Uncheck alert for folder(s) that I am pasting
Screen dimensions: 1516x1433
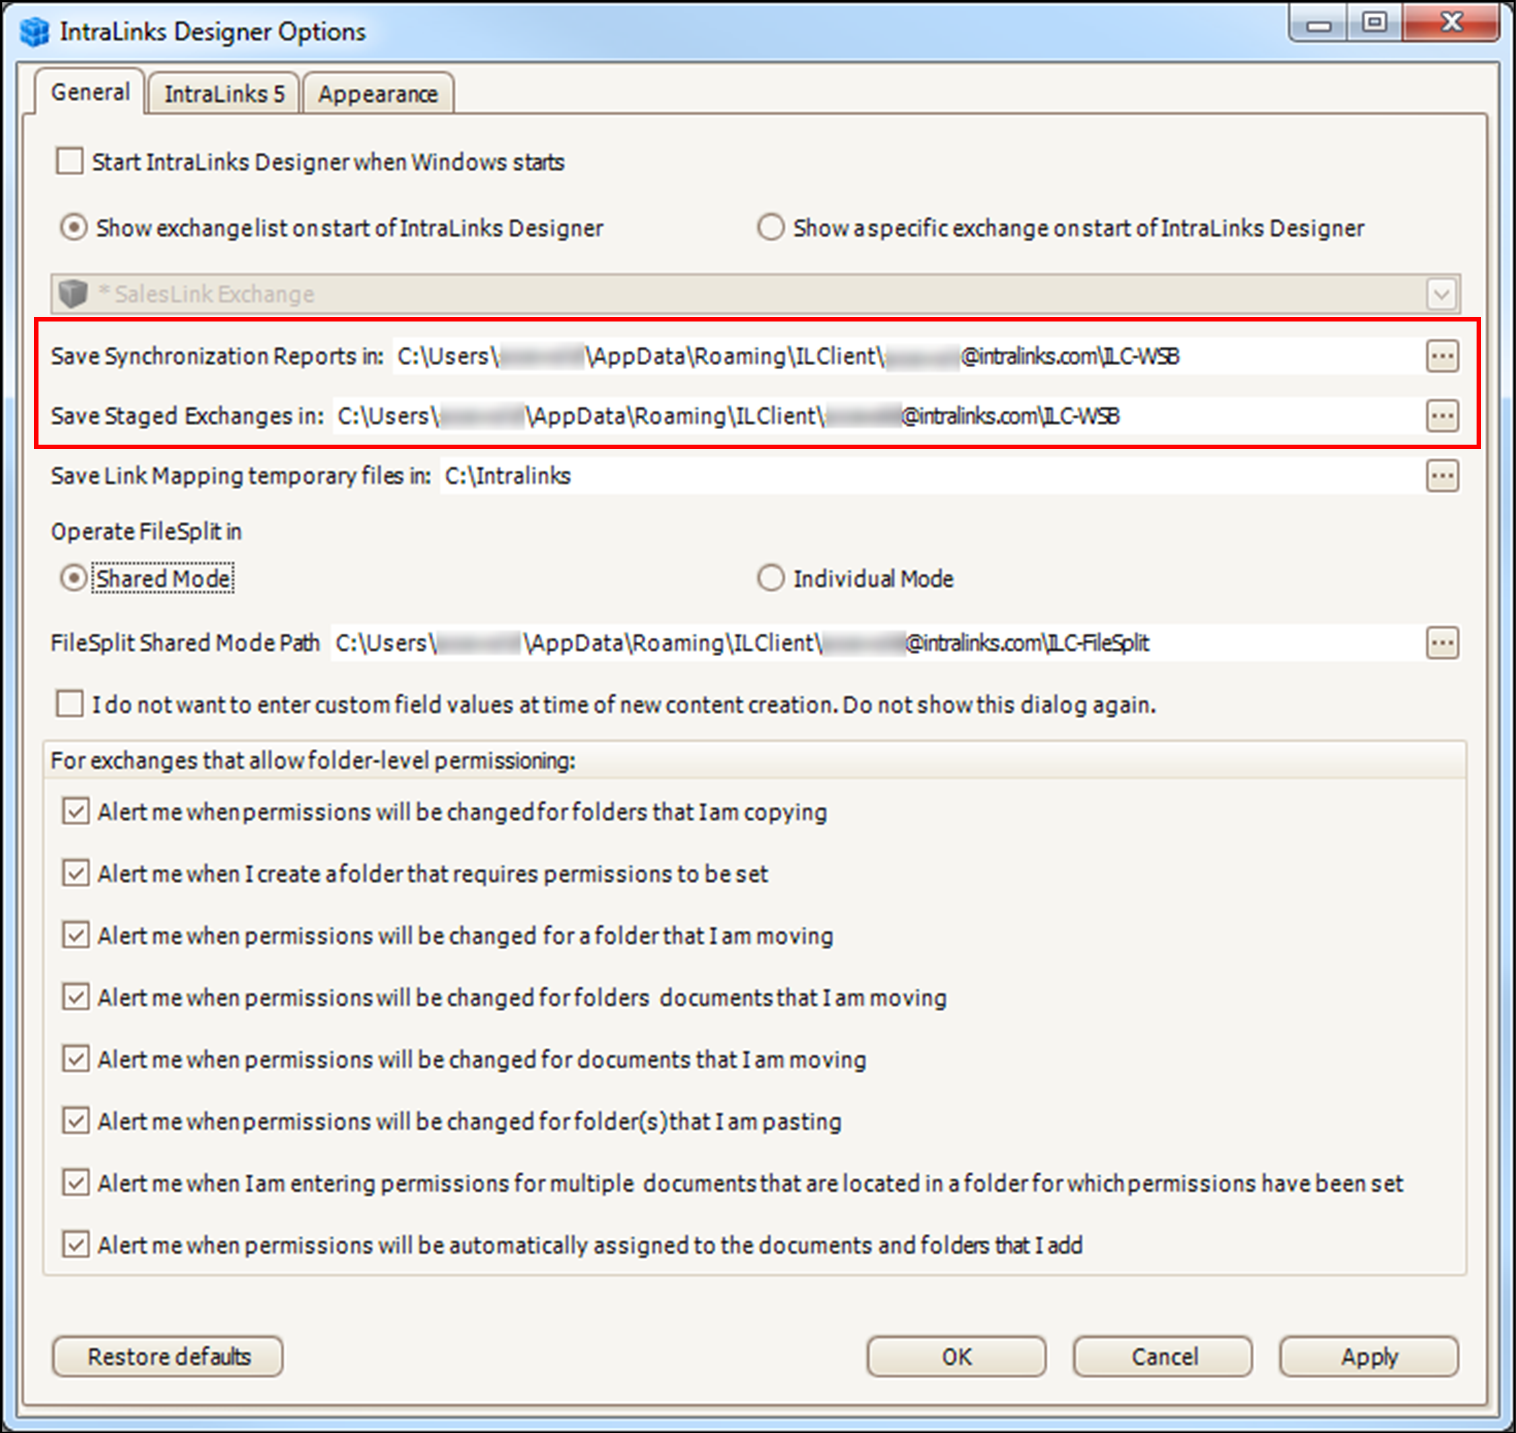(76, 1121)
